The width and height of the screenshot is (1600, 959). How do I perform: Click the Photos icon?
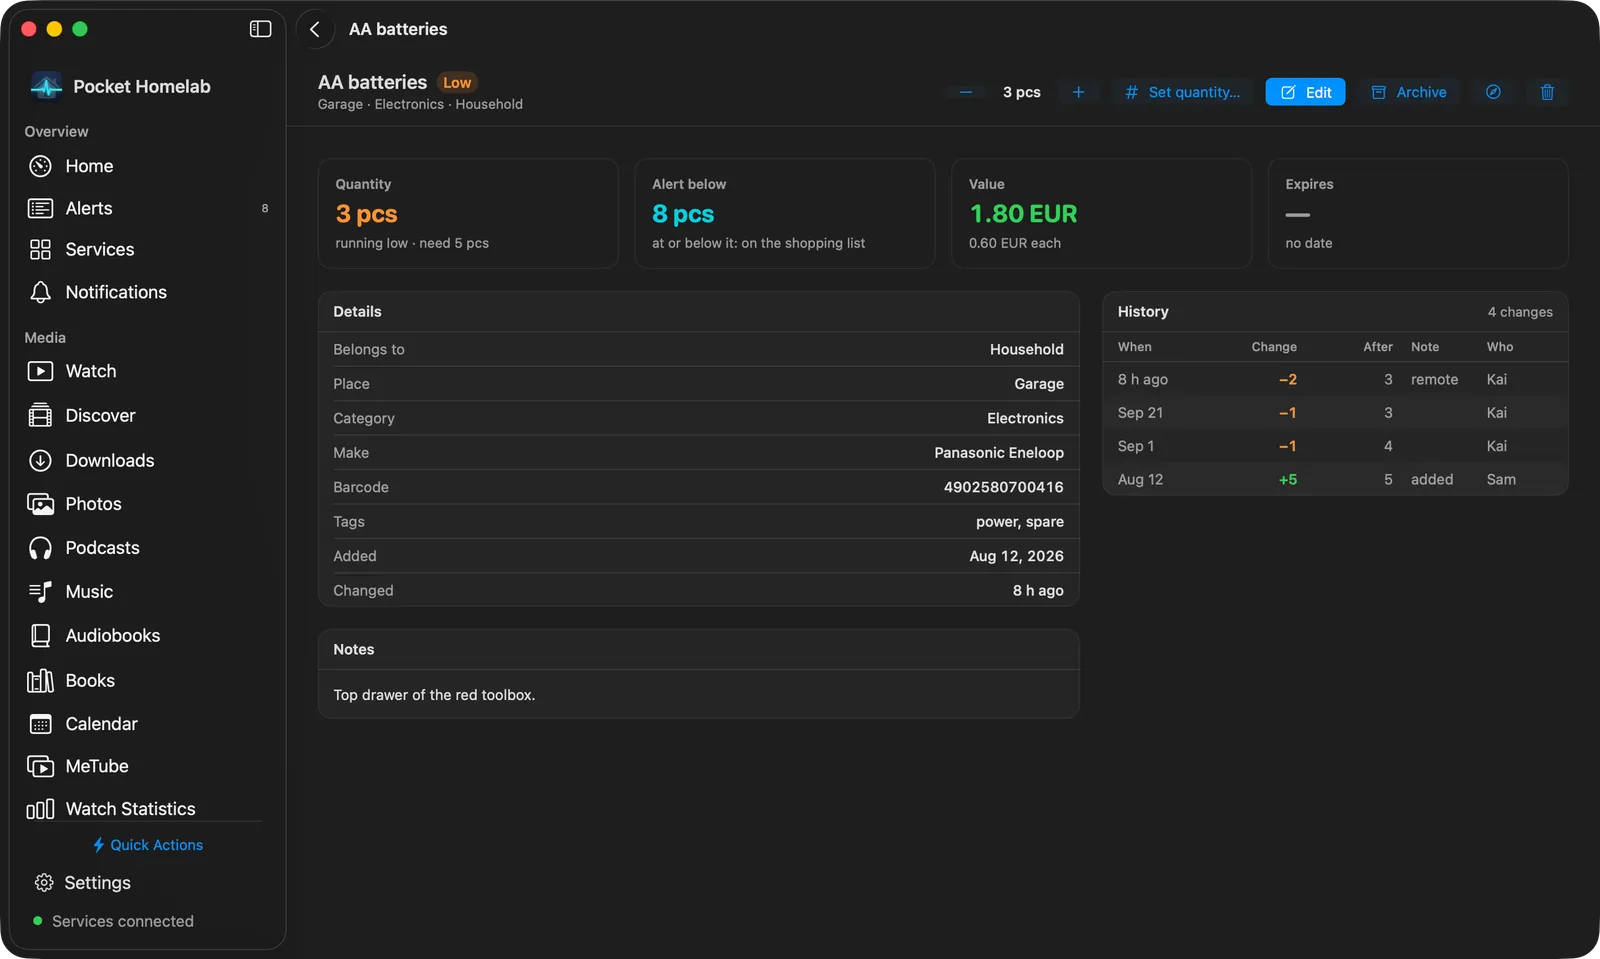click(40, 504)
